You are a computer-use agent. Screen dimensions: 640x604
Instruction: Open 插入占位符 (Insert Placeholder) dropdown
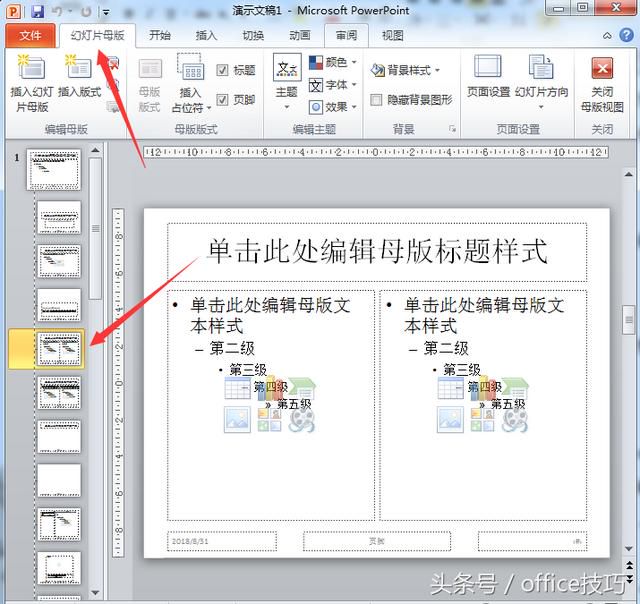[x=191, y=84]
